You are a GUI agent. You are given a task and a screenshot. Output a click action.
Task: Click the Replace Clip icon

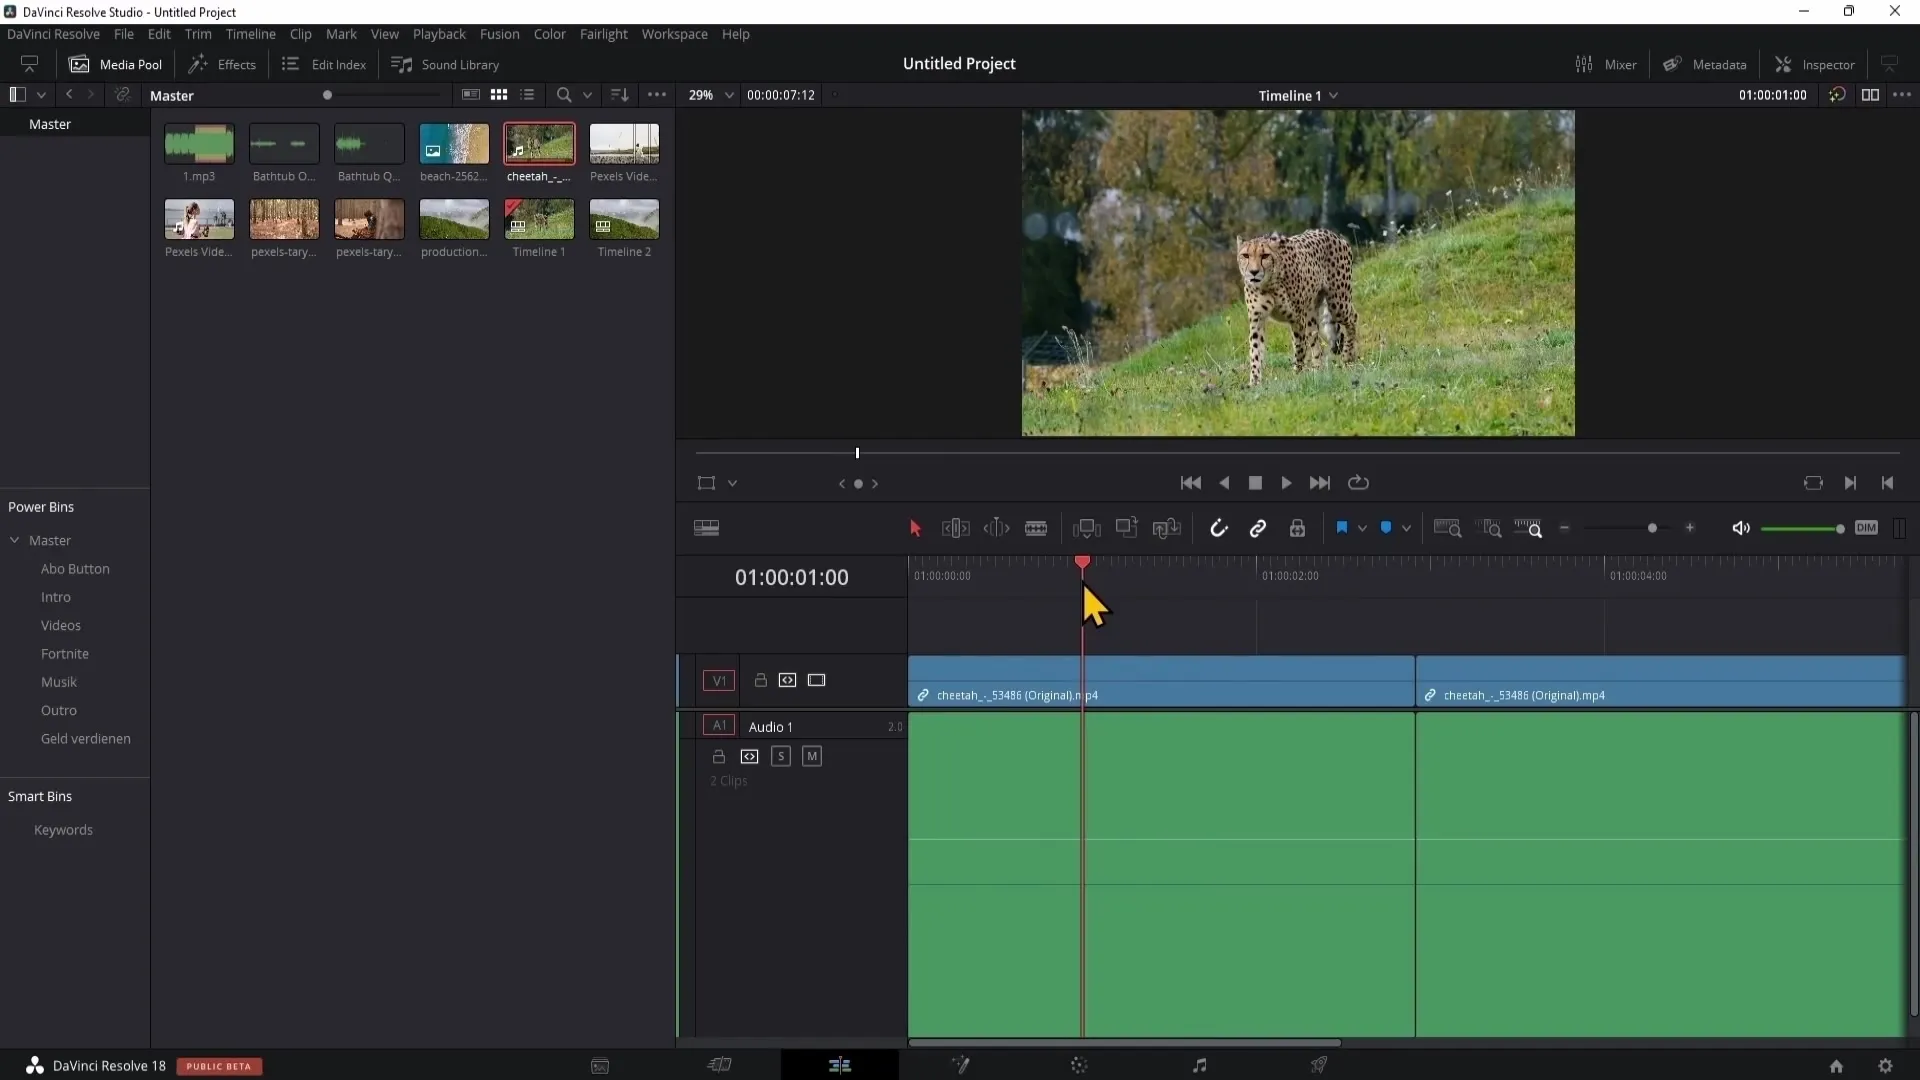tap(1166, 528)
